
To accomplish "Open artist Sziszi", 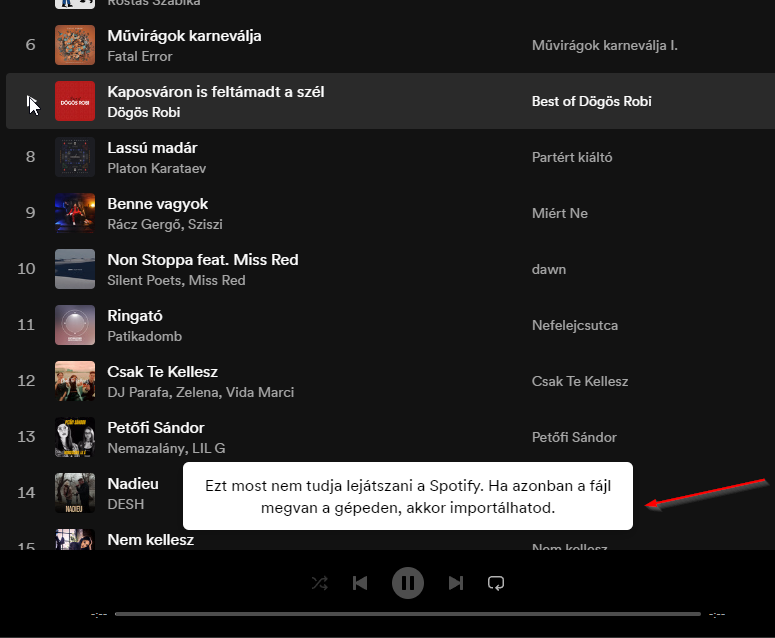I will tap(205, 224).
